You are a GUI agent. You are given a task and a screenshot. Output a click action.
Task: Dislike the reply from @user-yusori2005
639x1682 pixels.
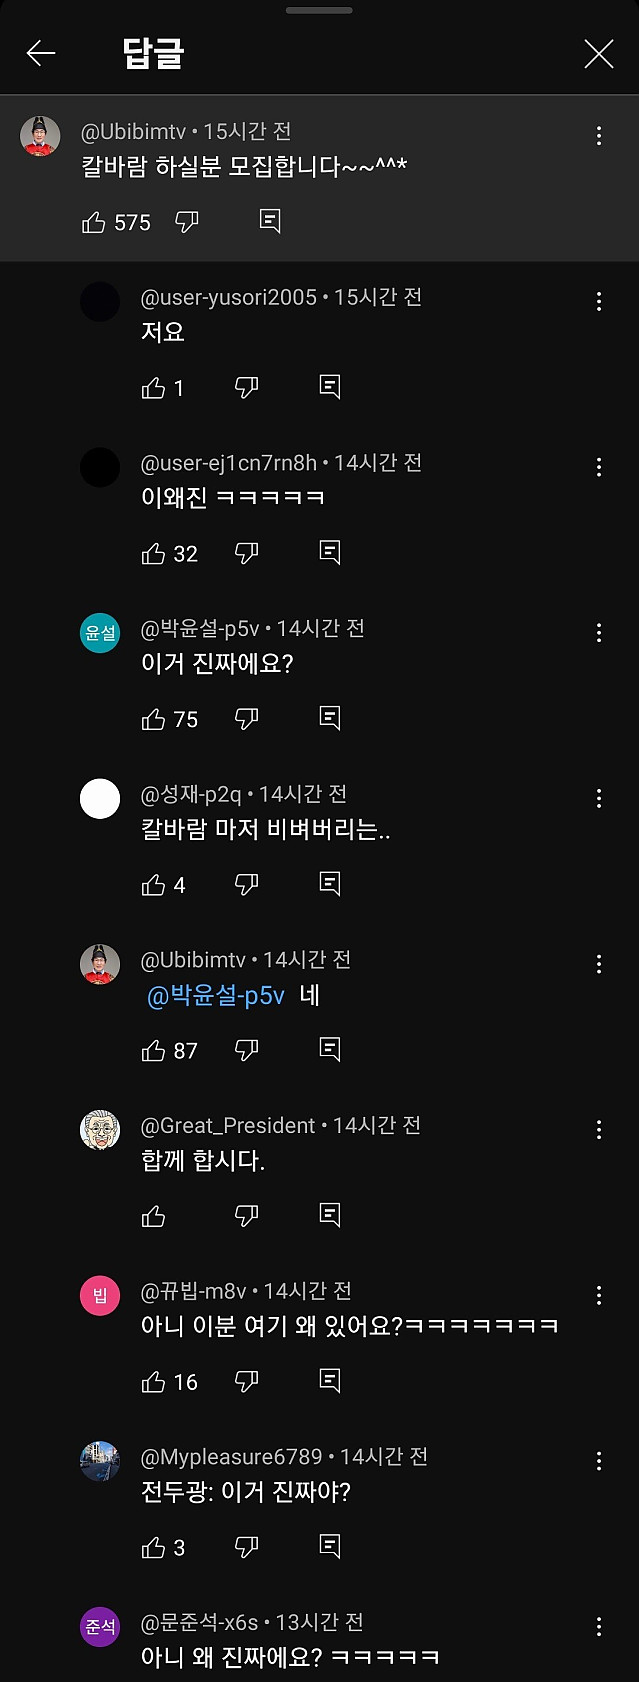click(x=246, y=388)
